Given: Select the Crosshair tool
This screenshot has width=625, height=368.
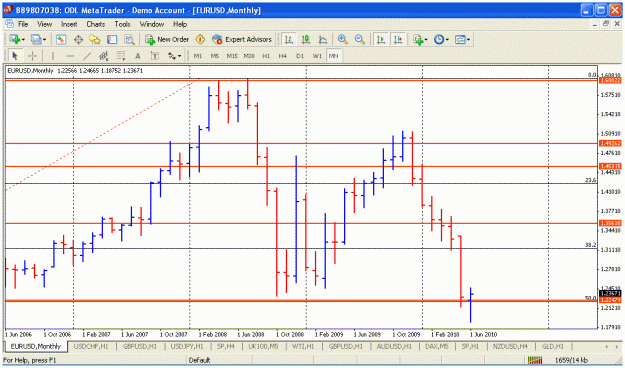Looking at the screenshot, I should [32, 56].
